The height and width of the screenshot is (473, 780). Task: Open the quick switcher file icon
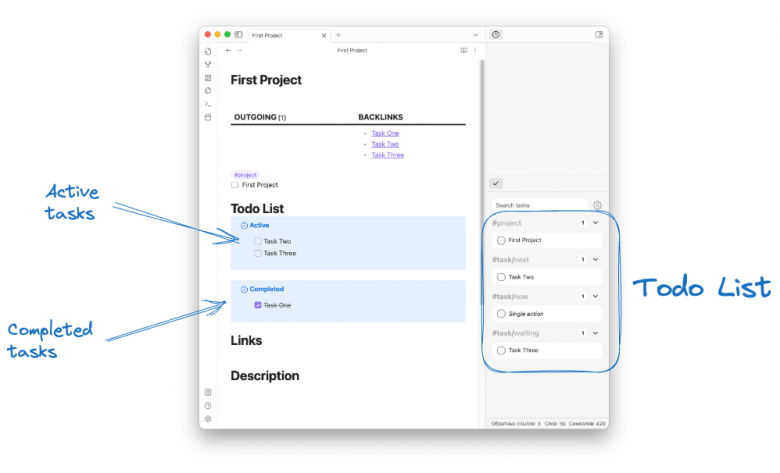[208, 51]
